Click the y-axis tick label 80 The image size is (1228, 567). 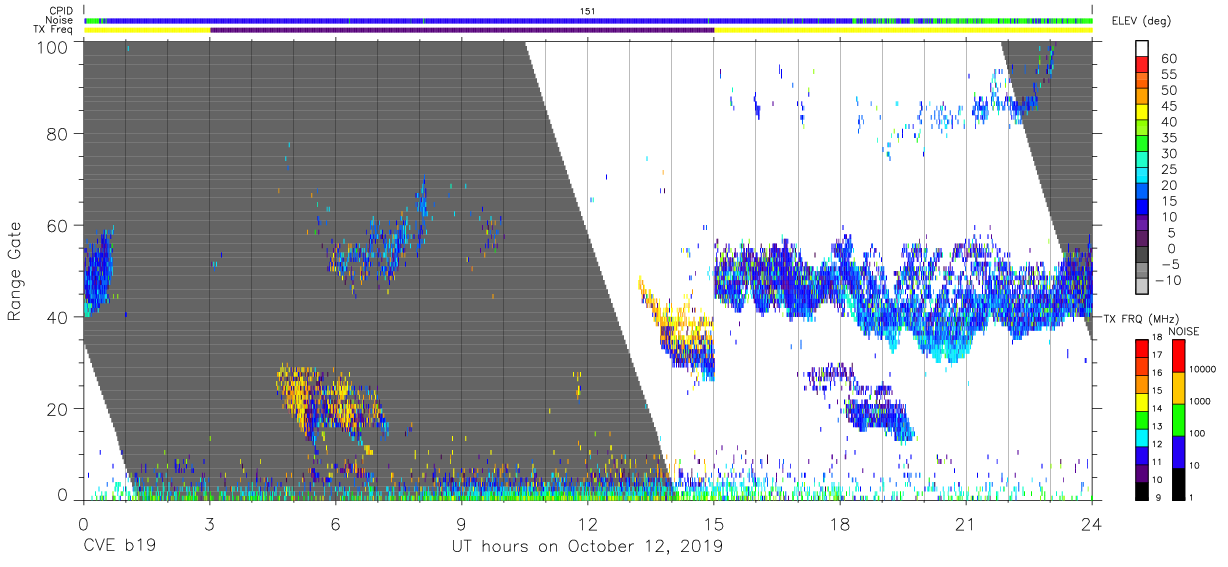click(58, 135)
